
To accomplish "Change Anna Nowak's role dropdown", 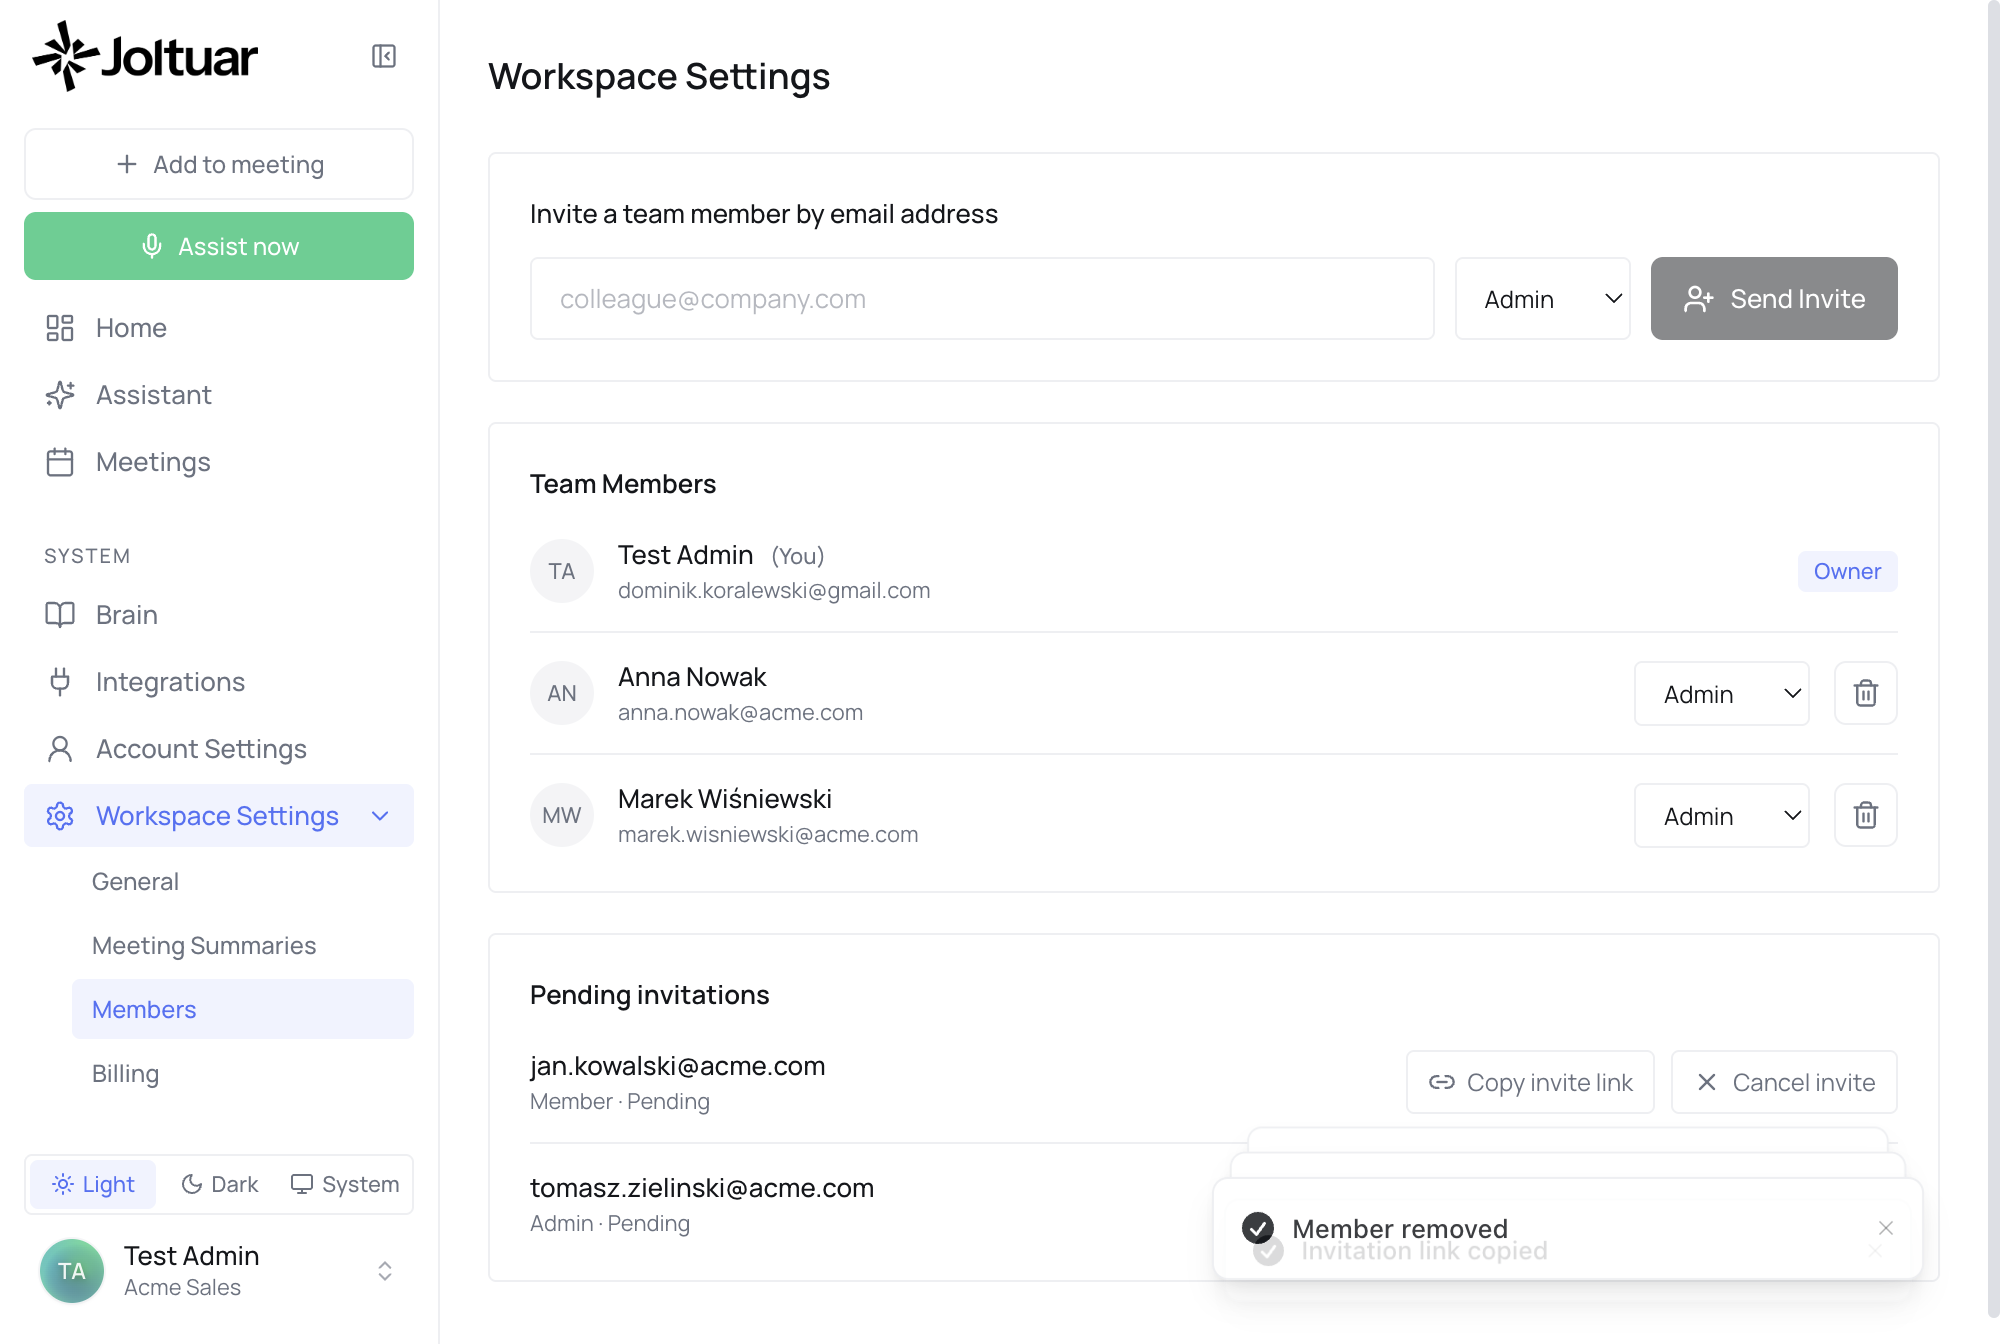I will [1722, 693].
